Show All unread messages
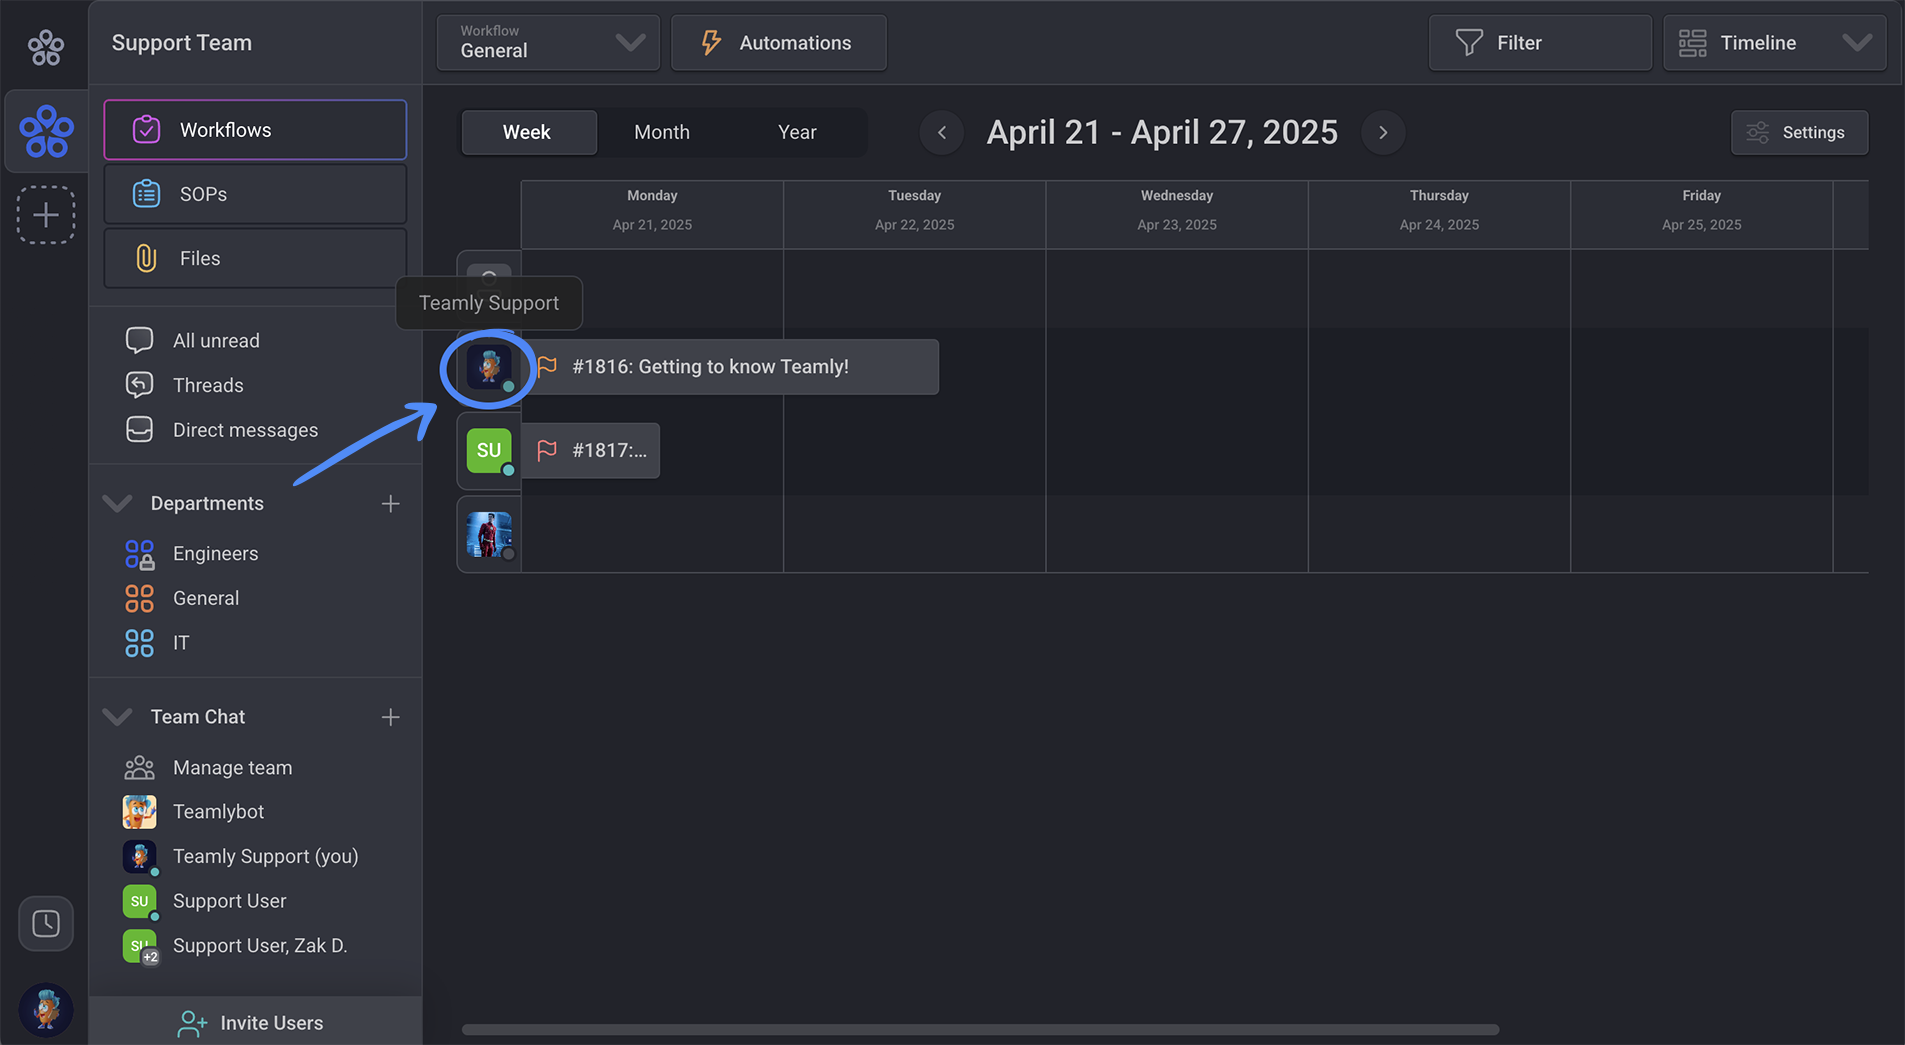Screen dimensions: 1905x1045 [215, 341]
